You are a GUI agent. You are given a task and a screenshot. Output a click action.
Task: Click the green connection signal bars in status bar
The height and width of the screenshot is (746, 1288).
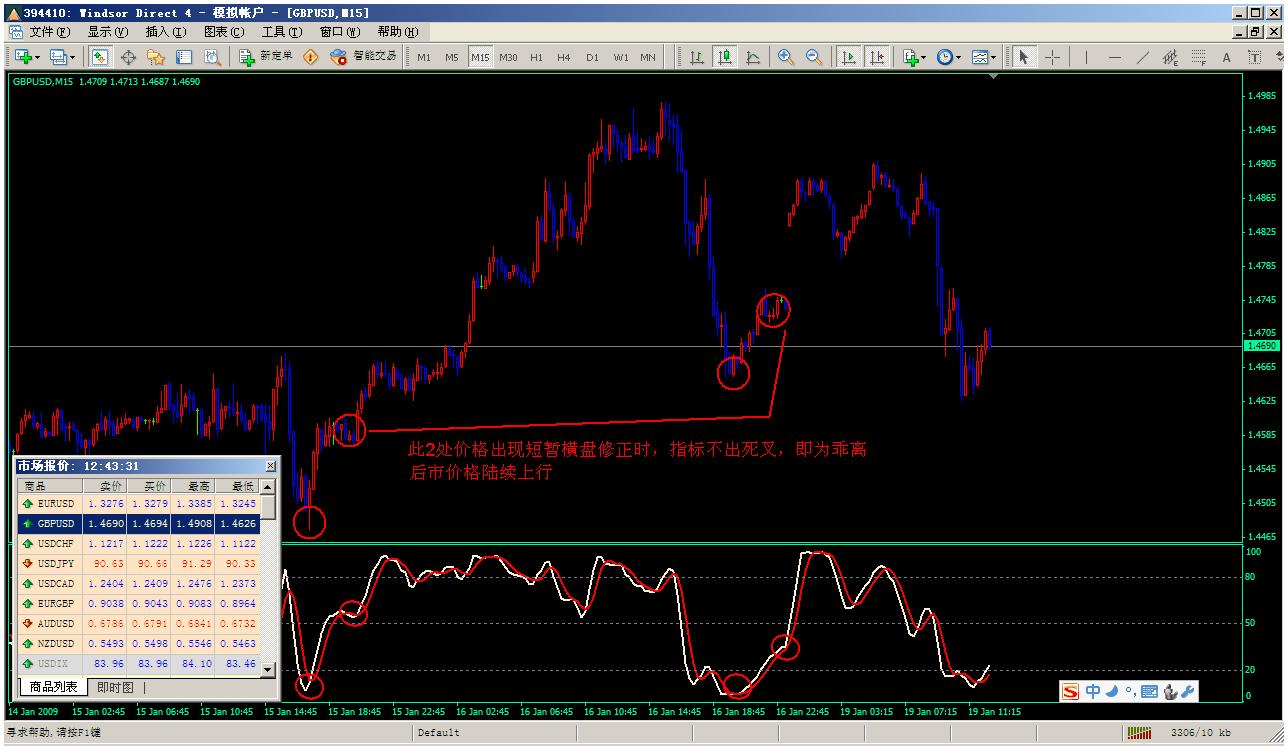point(1140,732)
